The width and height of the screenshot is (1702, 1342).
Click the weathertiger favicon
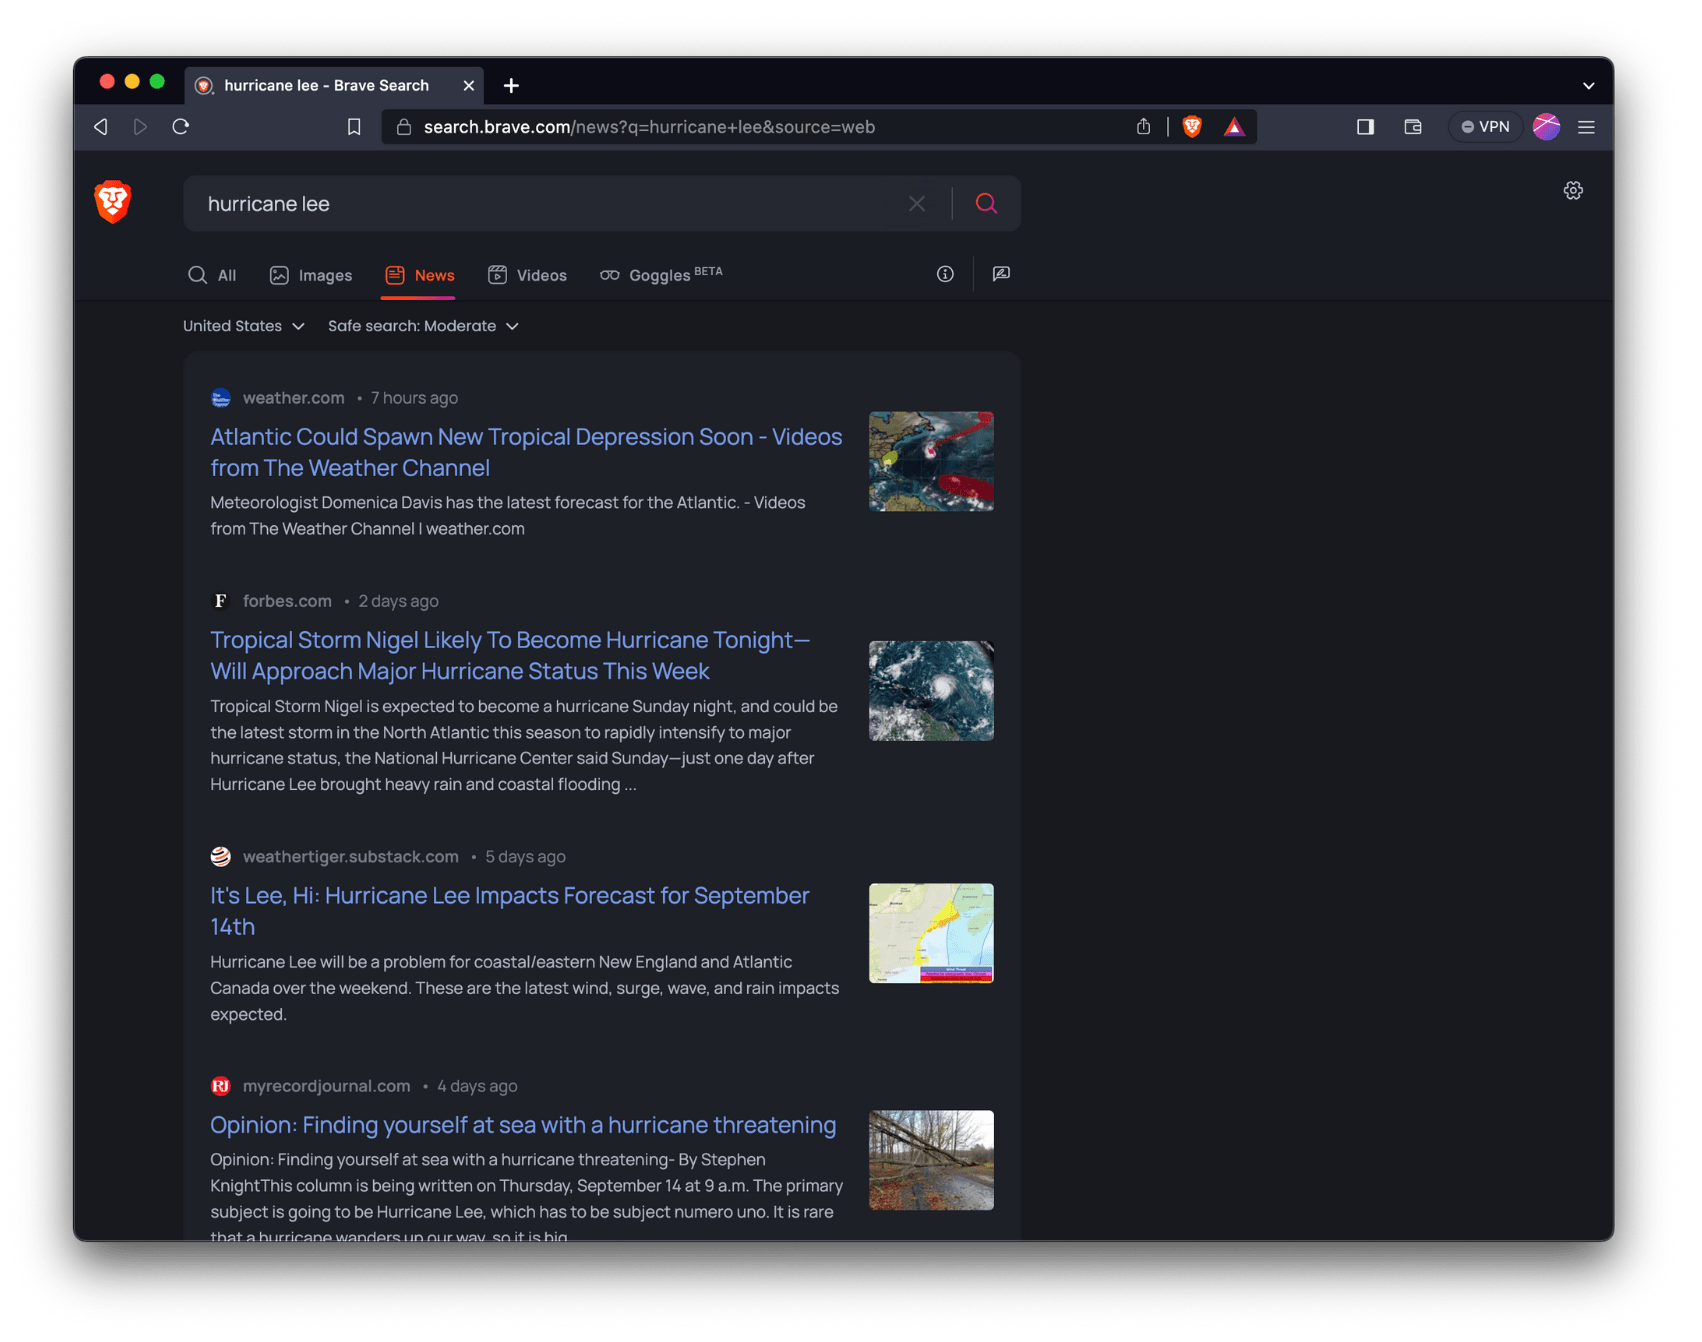[x=221, y=857]
